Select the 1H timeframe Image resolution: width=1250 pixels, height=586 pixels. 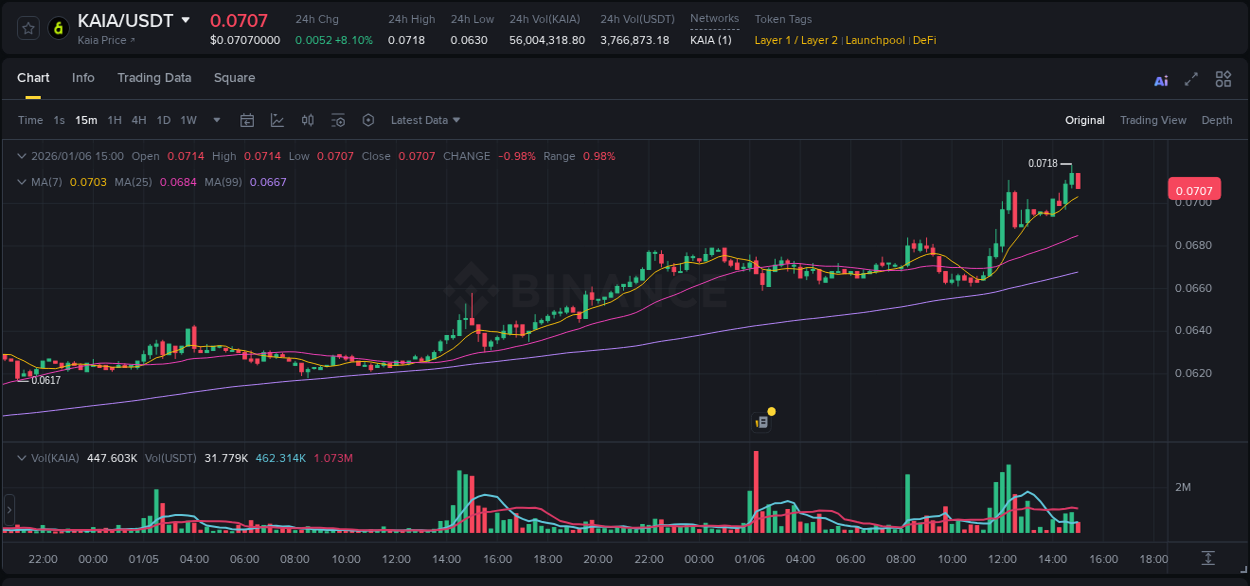coord(113,120)
